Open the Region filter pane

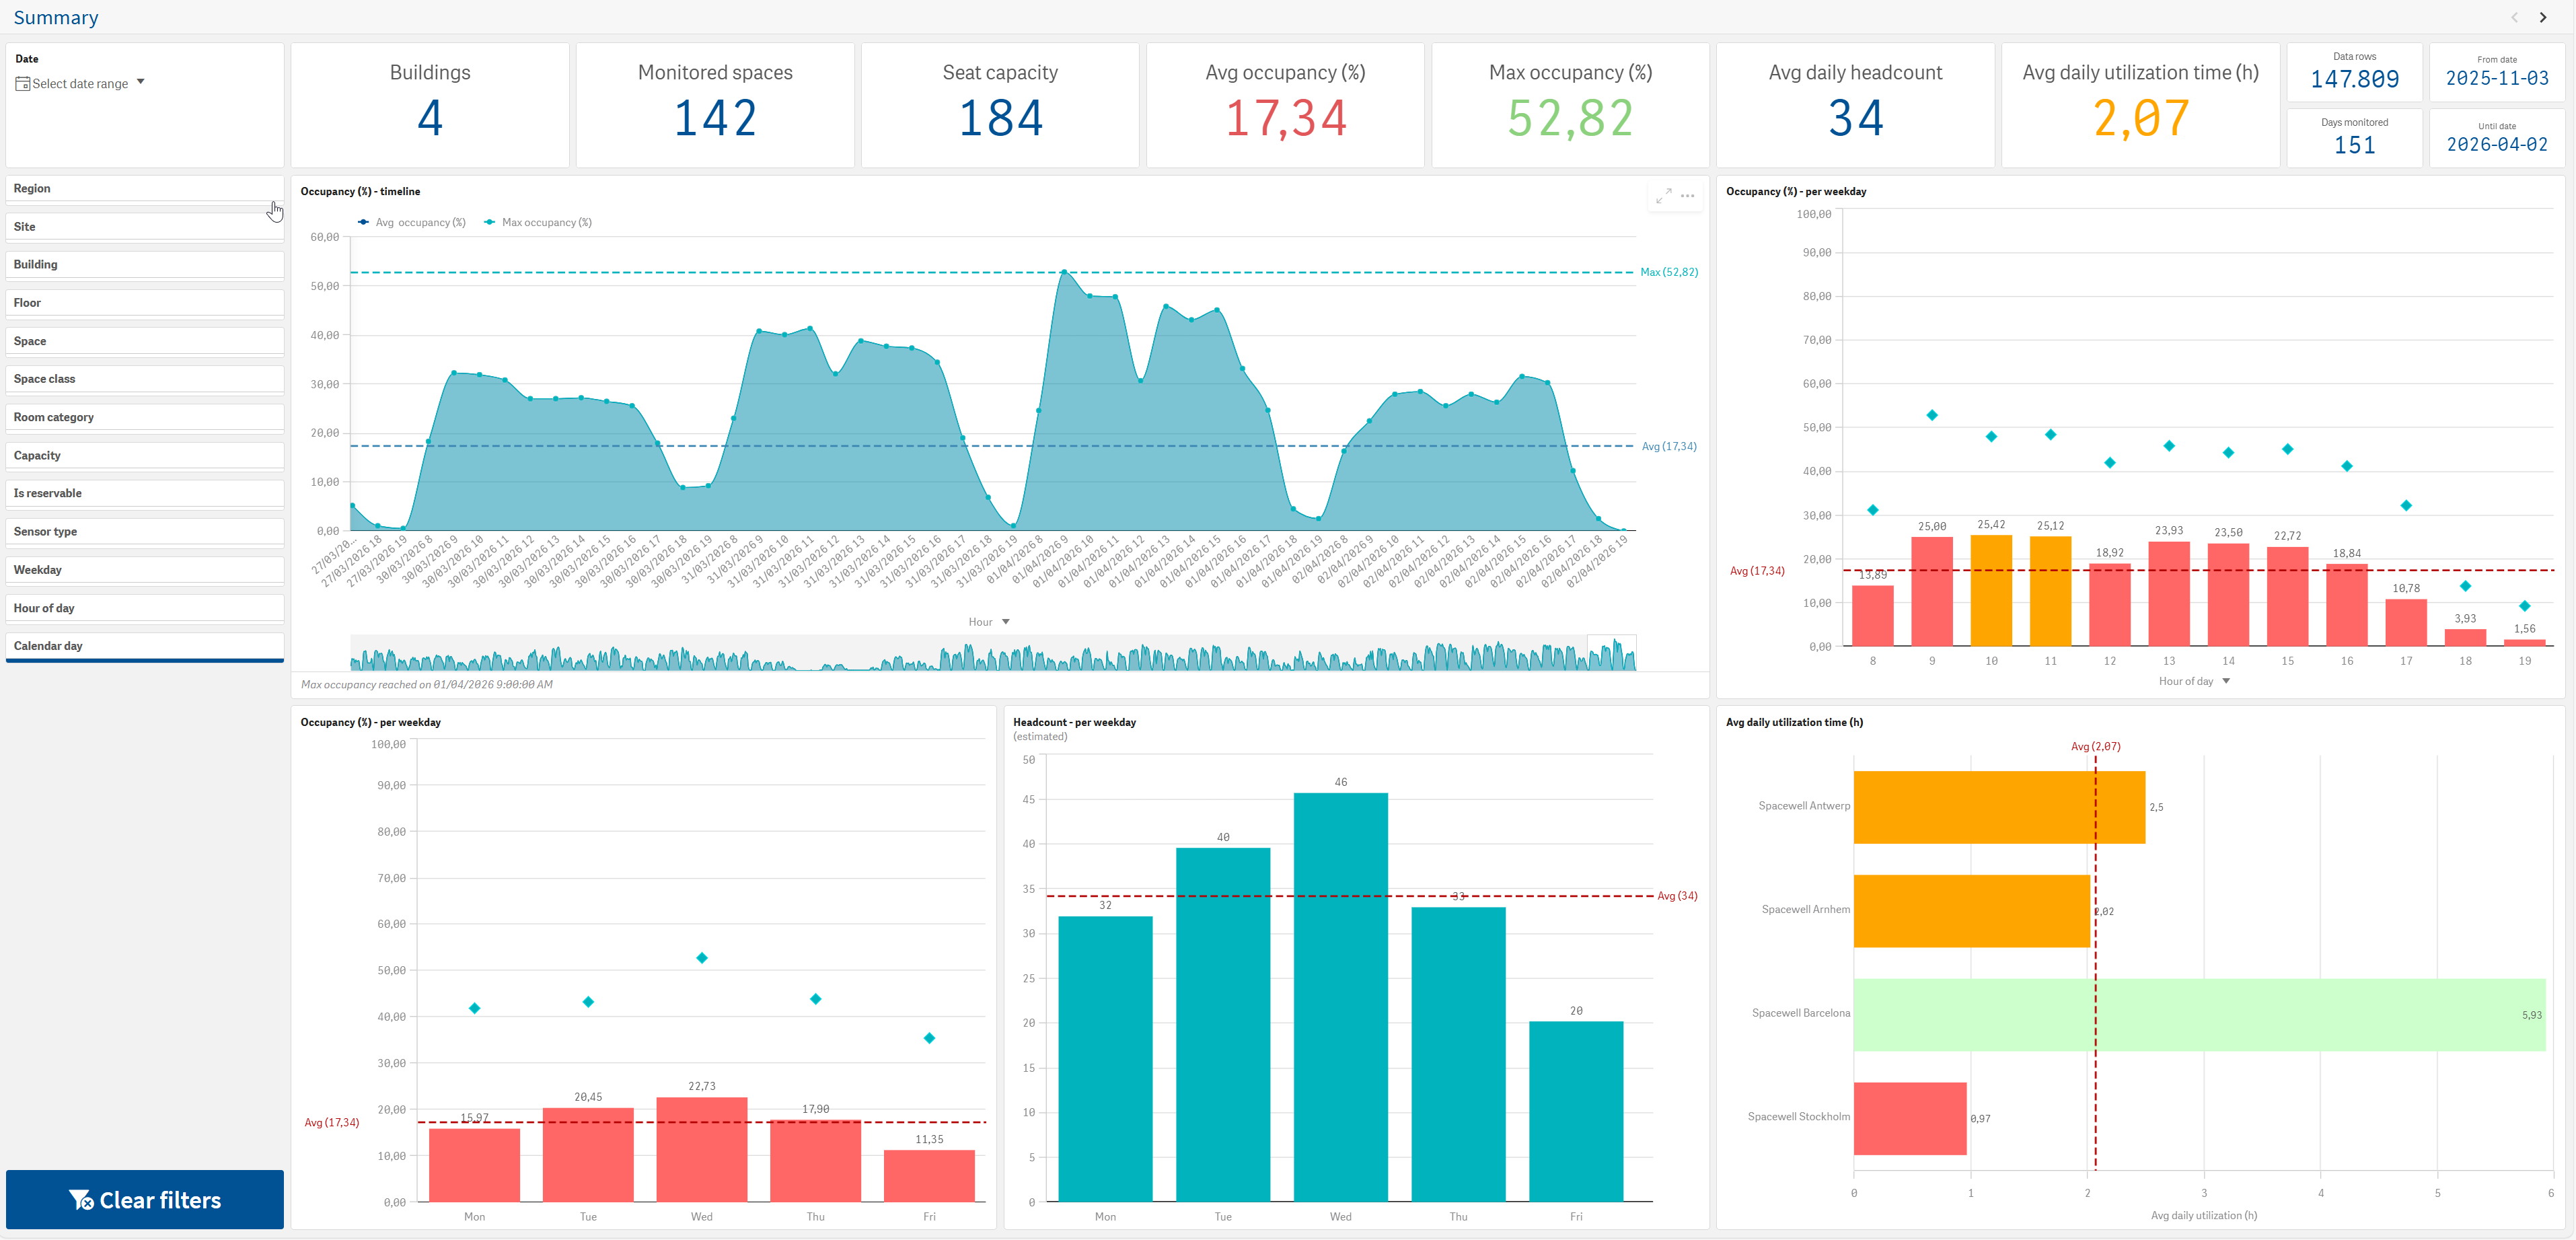click(x=145, y=189)
